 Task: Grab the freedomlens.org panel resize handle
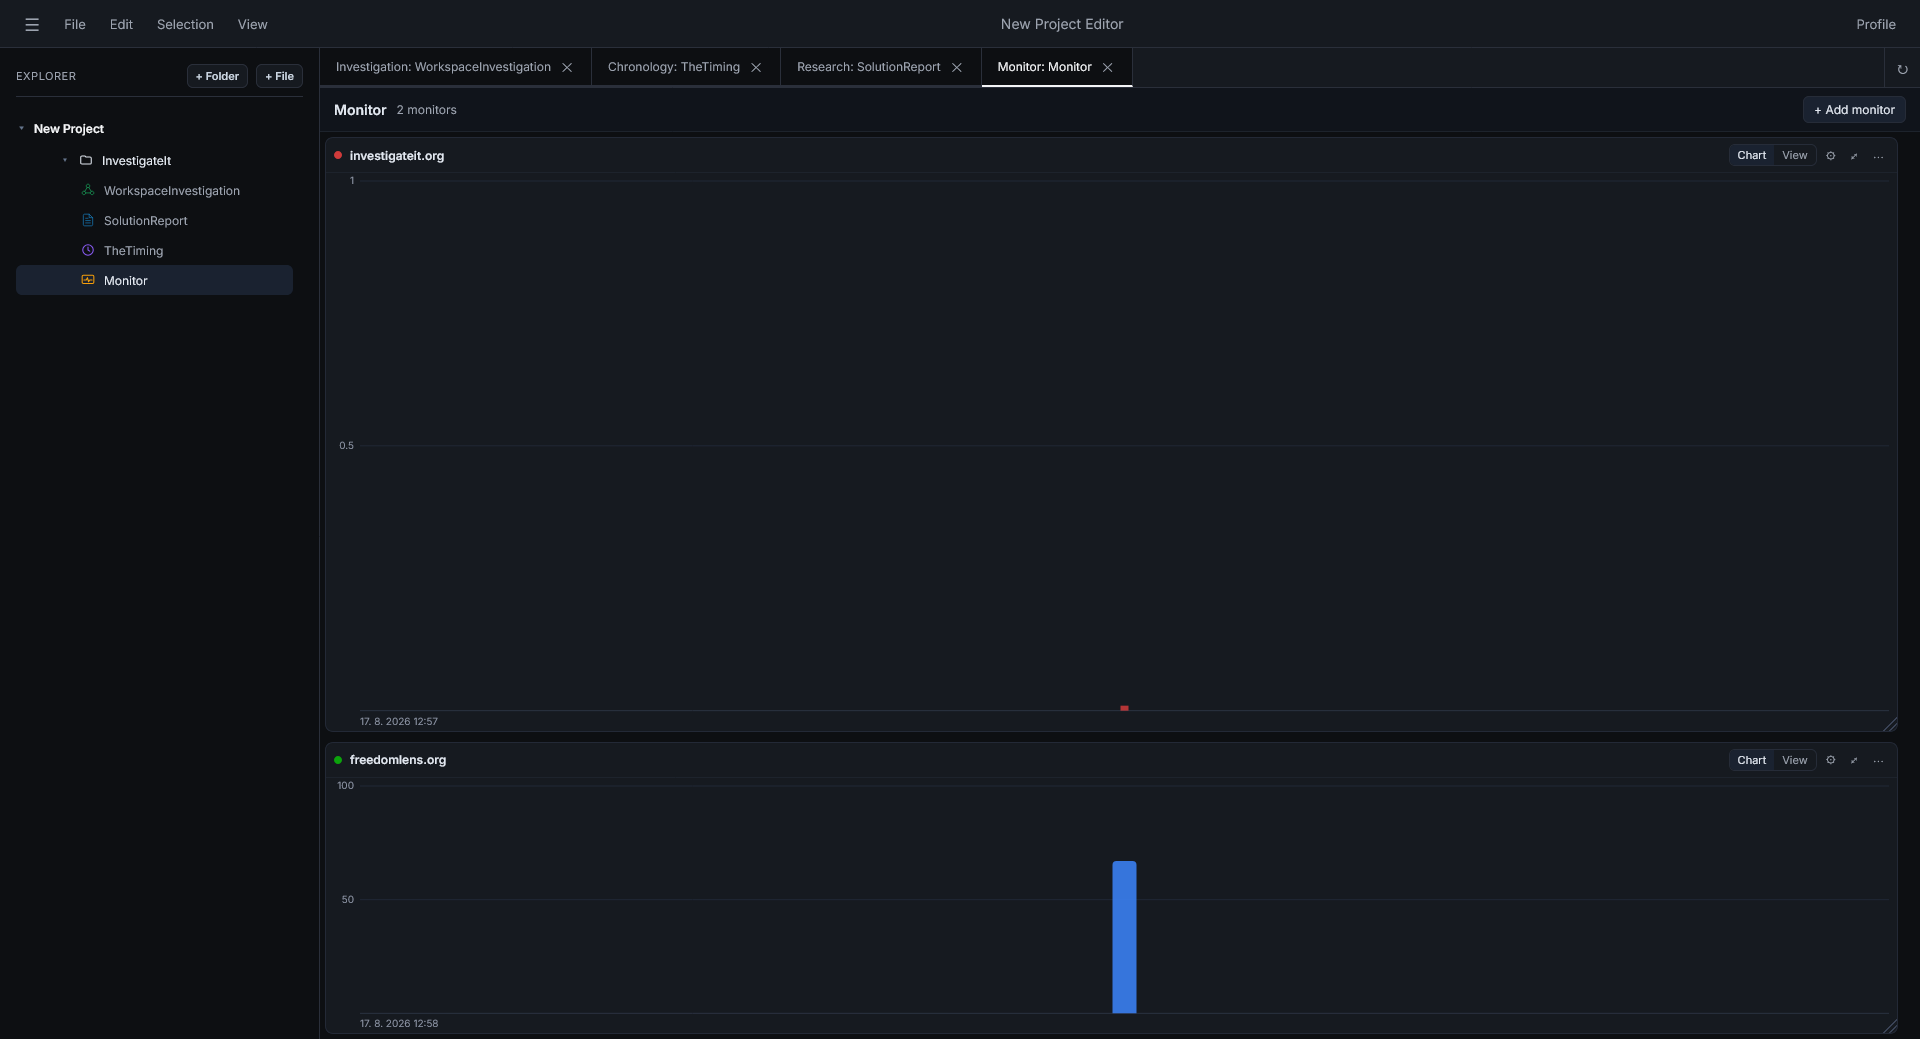click(1890, 1026)
